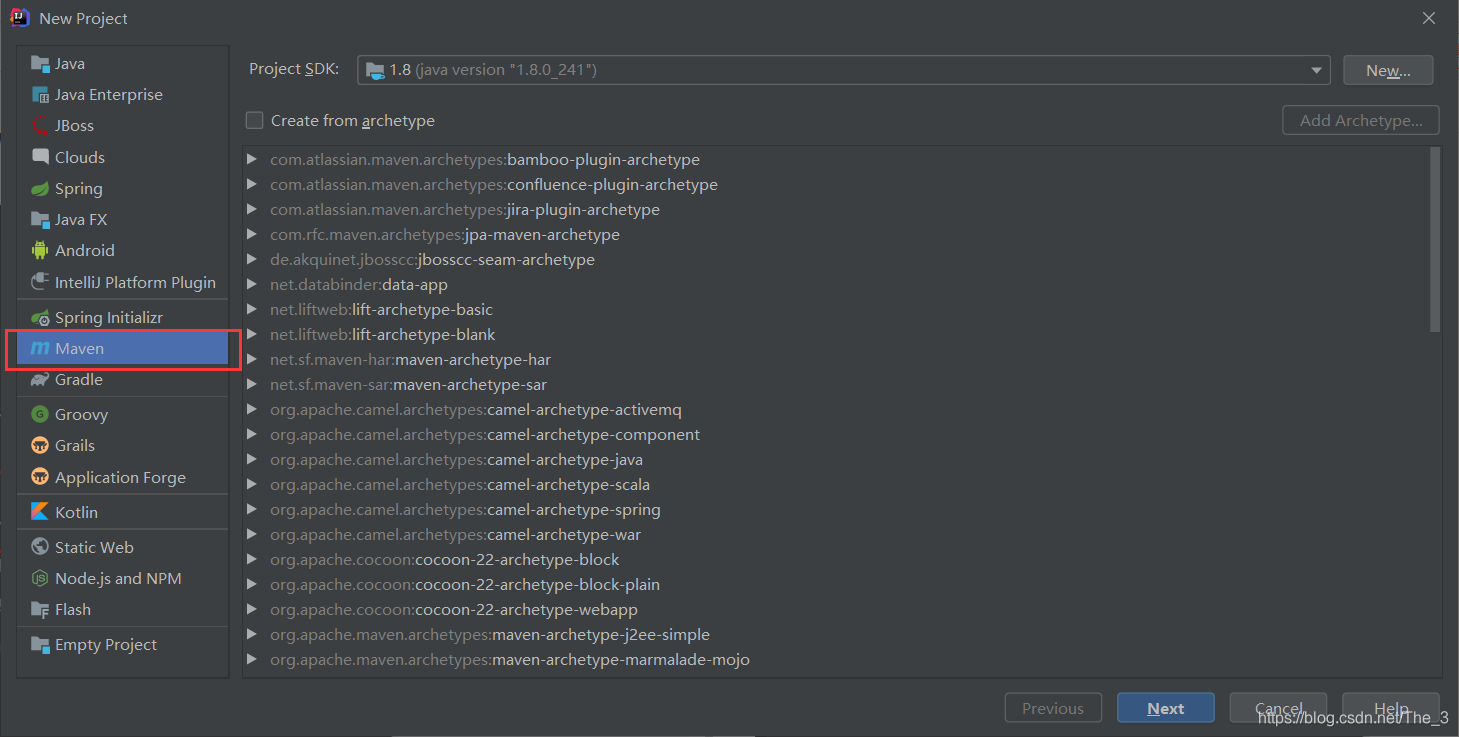Select camel-archetype-spring row
Image resolution: width=1459 pixels, height=737 pixels.
[836, 510]
